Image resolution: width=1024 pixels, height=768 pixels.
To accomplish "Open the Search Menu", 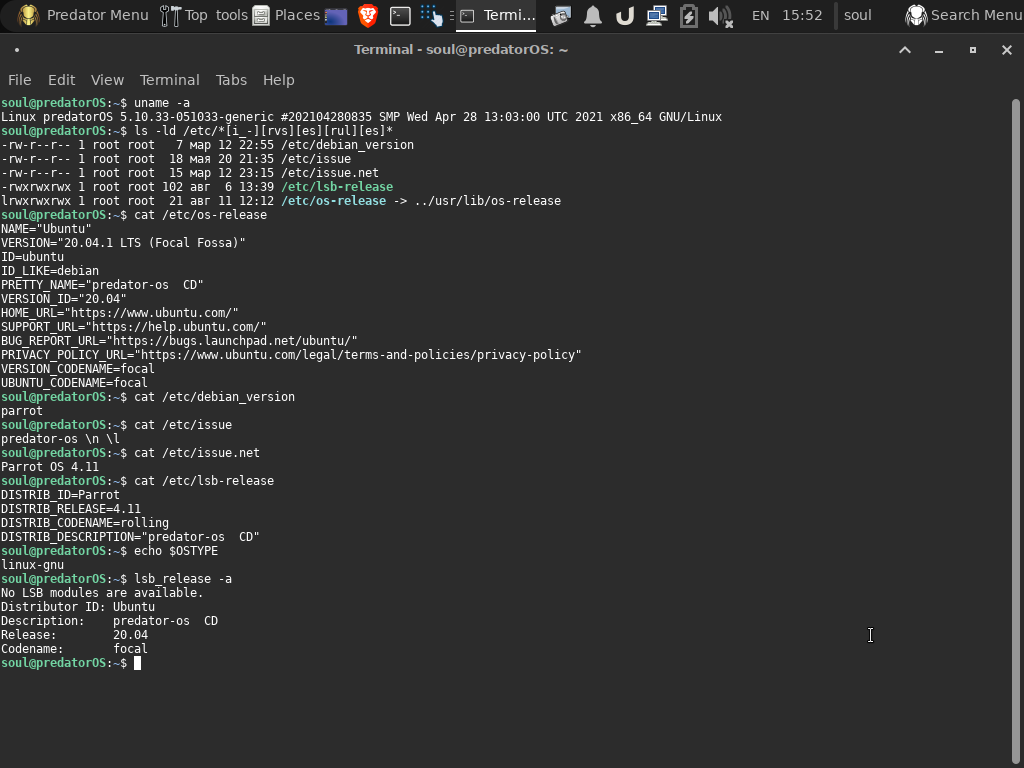I will 964,15.
